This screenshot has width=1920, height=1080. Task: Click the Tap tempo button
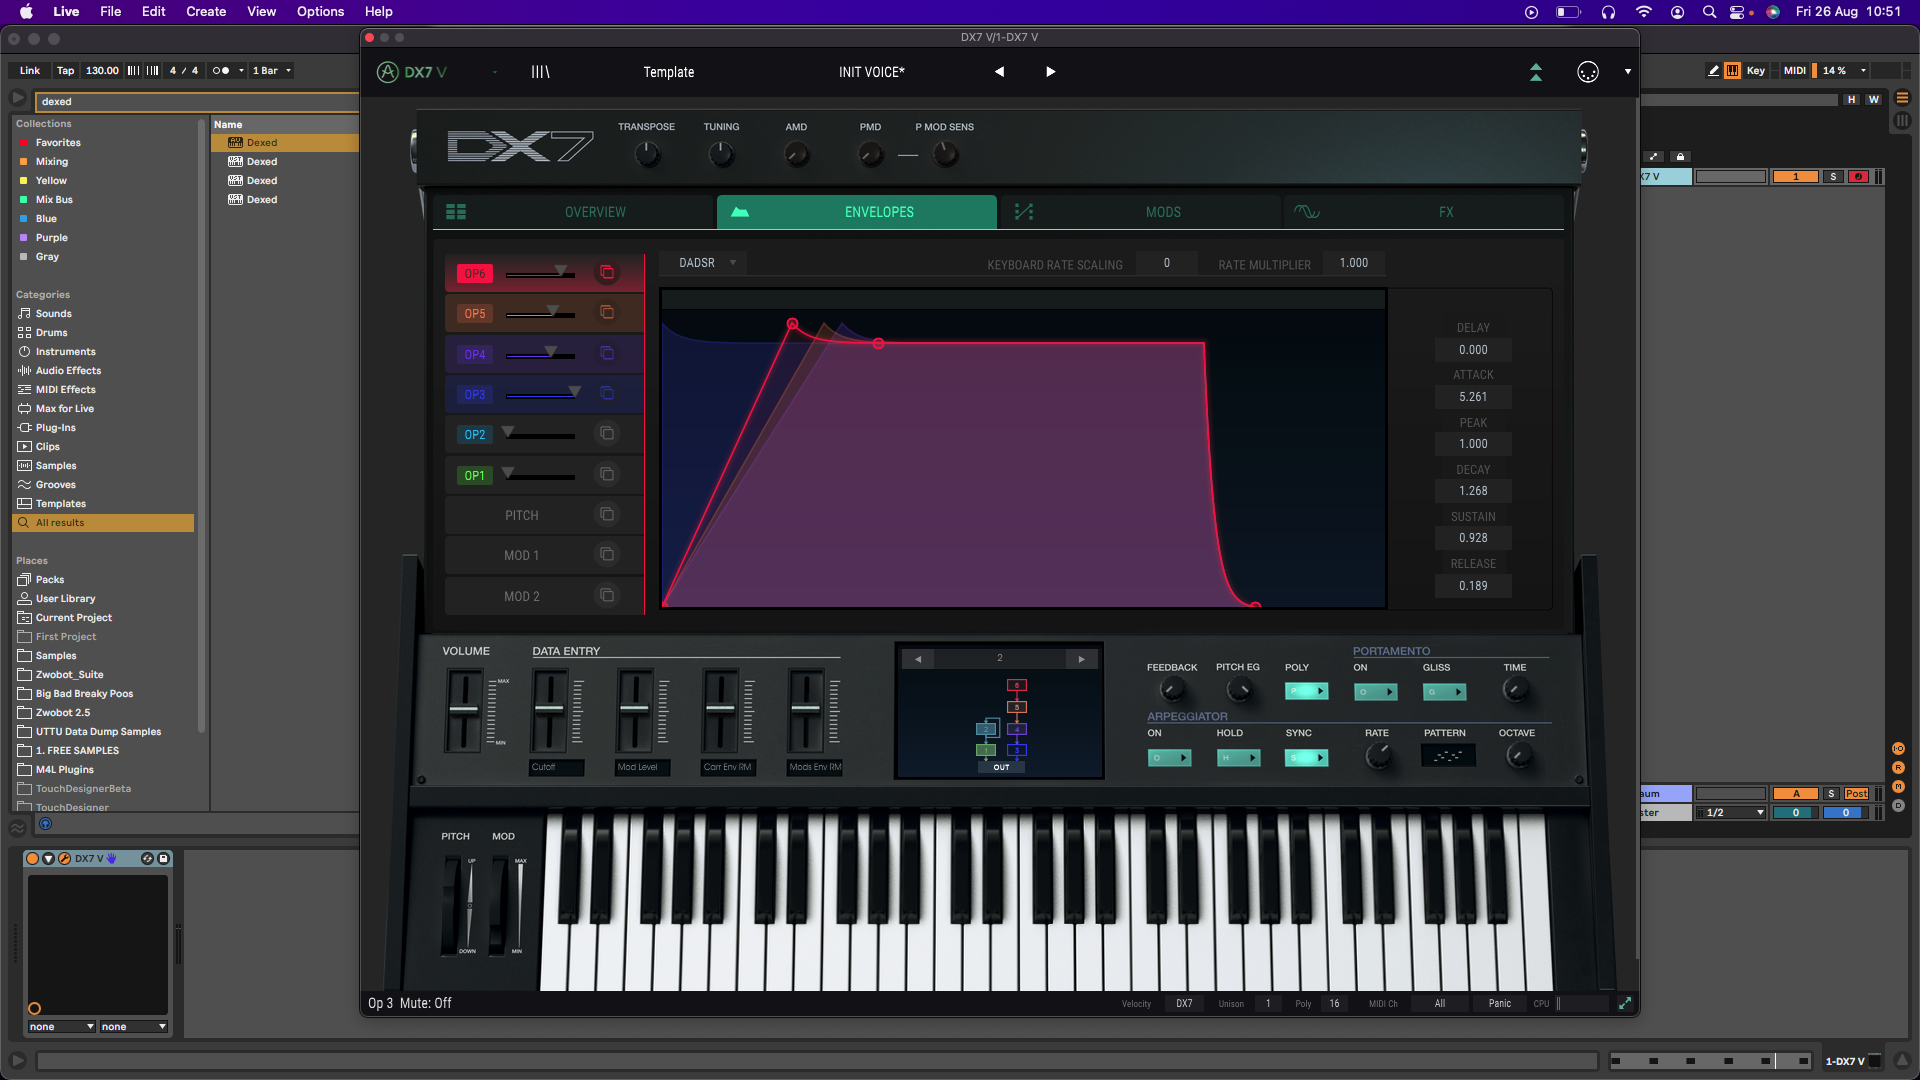[65, 71]
